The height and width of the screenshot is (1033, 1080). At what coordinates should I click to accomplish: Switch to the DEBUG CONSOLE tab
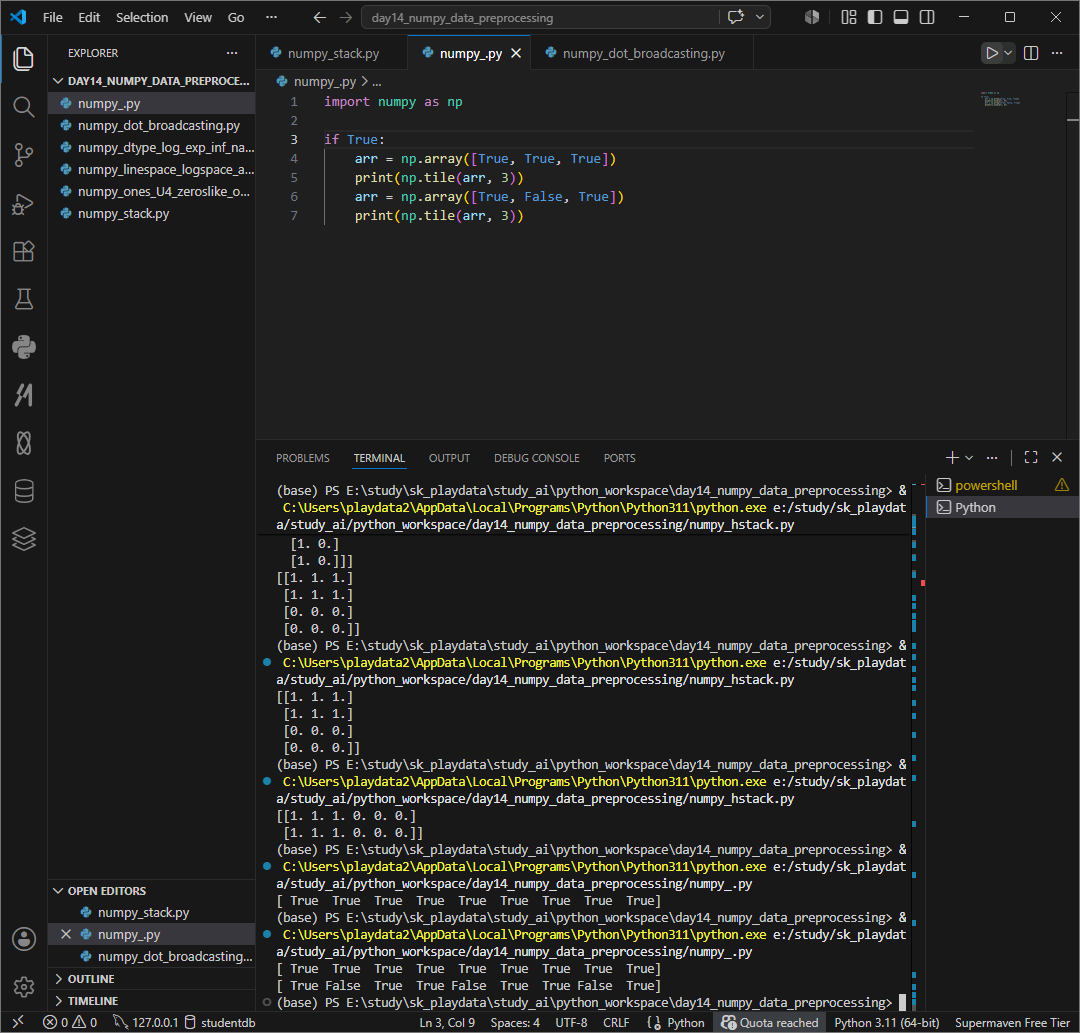pos(537,458)
